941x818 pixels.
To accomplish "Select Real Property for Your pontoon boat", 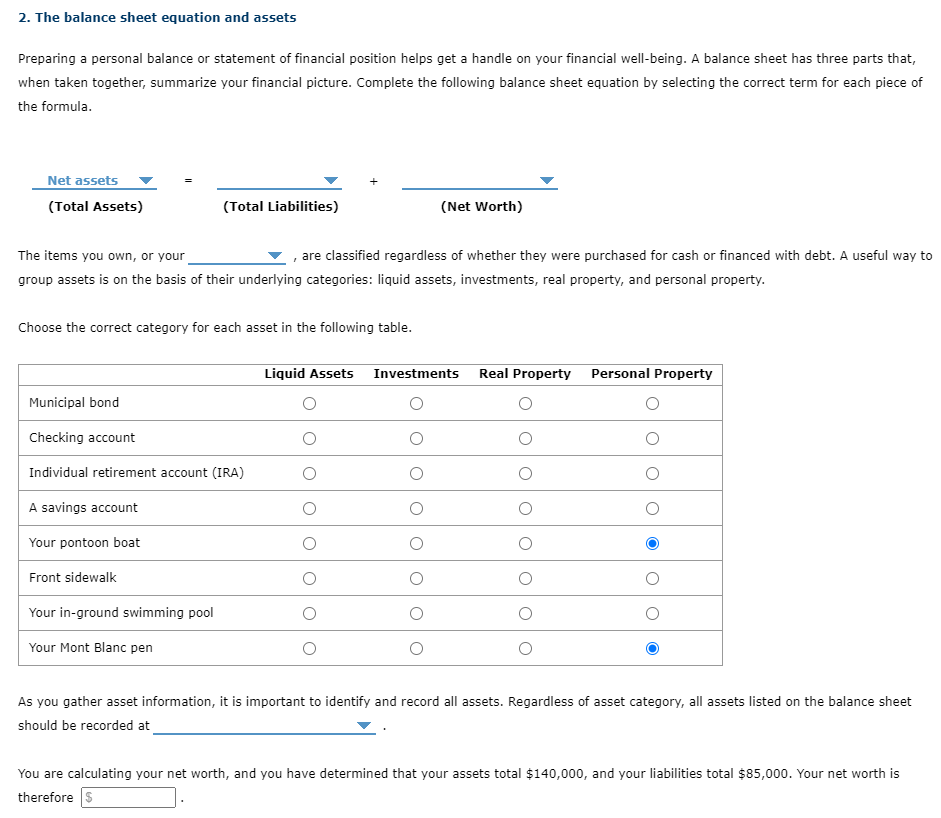I will (524, 543).
